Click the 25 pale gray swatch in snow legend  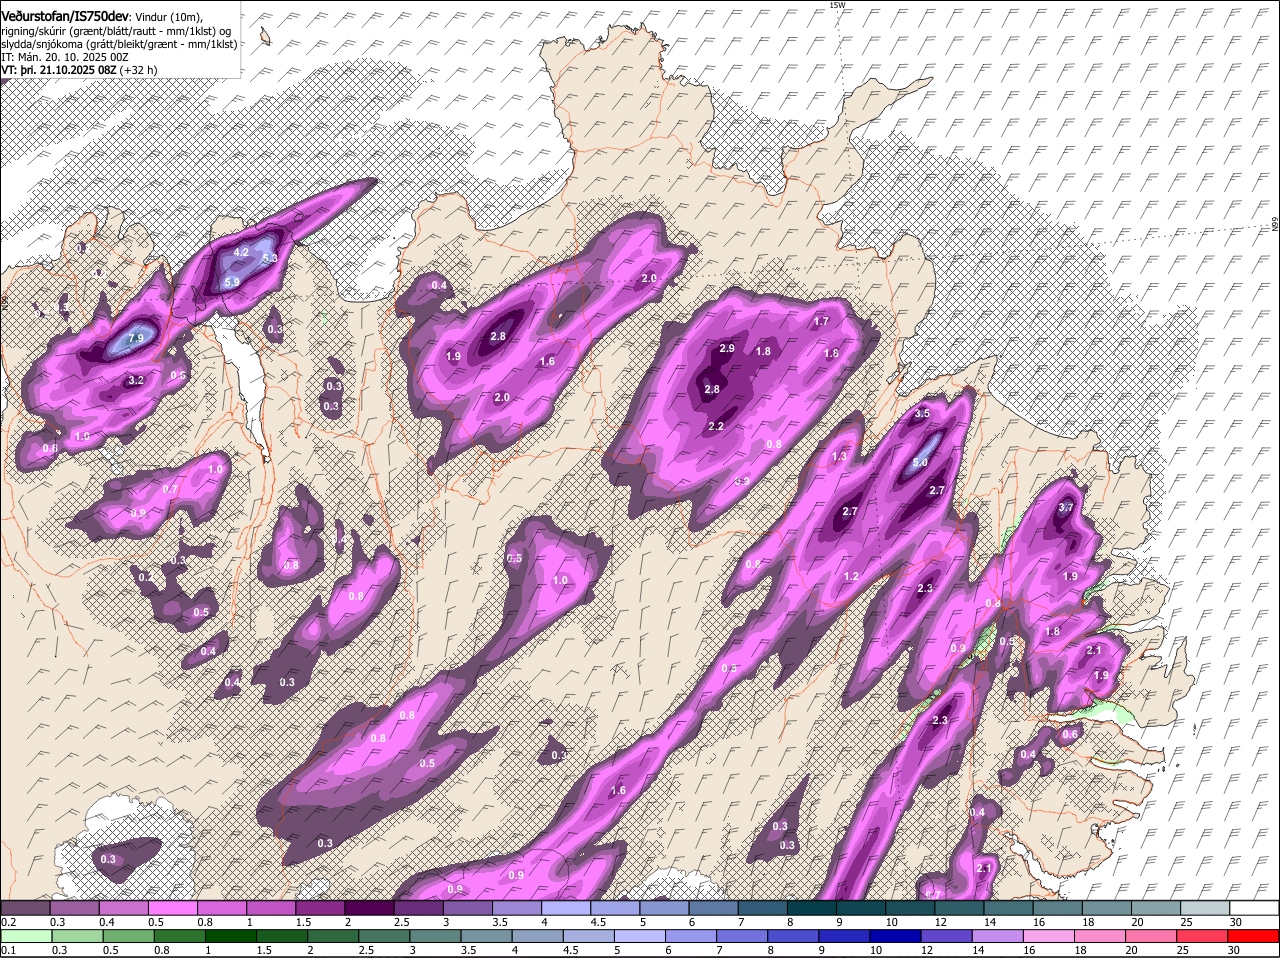pos(1206,908)
